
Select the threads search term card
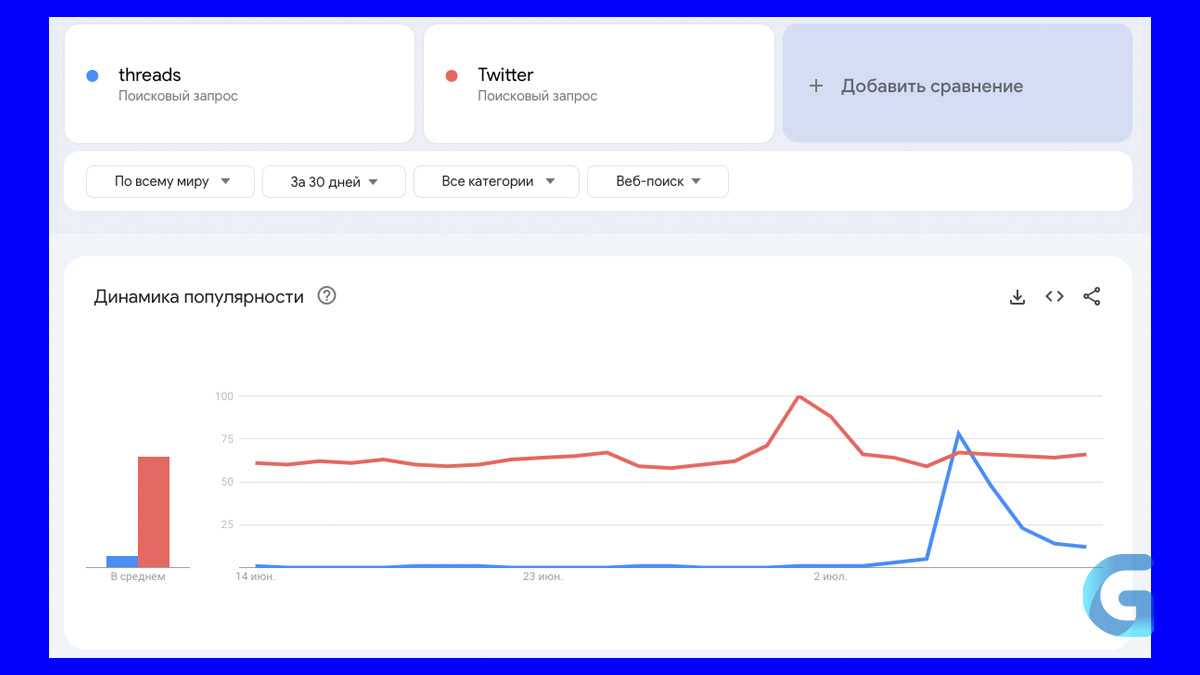click(x=240, y=85)
